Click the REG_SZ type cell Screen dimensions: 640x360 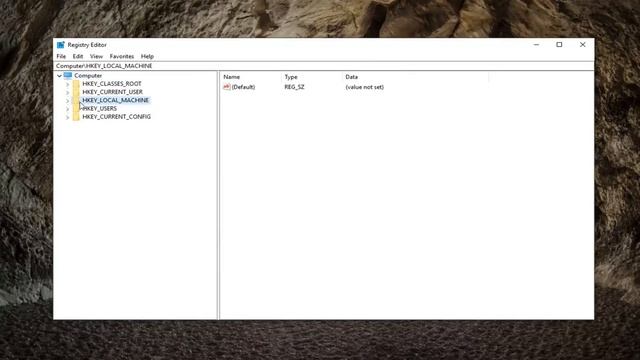294,87
